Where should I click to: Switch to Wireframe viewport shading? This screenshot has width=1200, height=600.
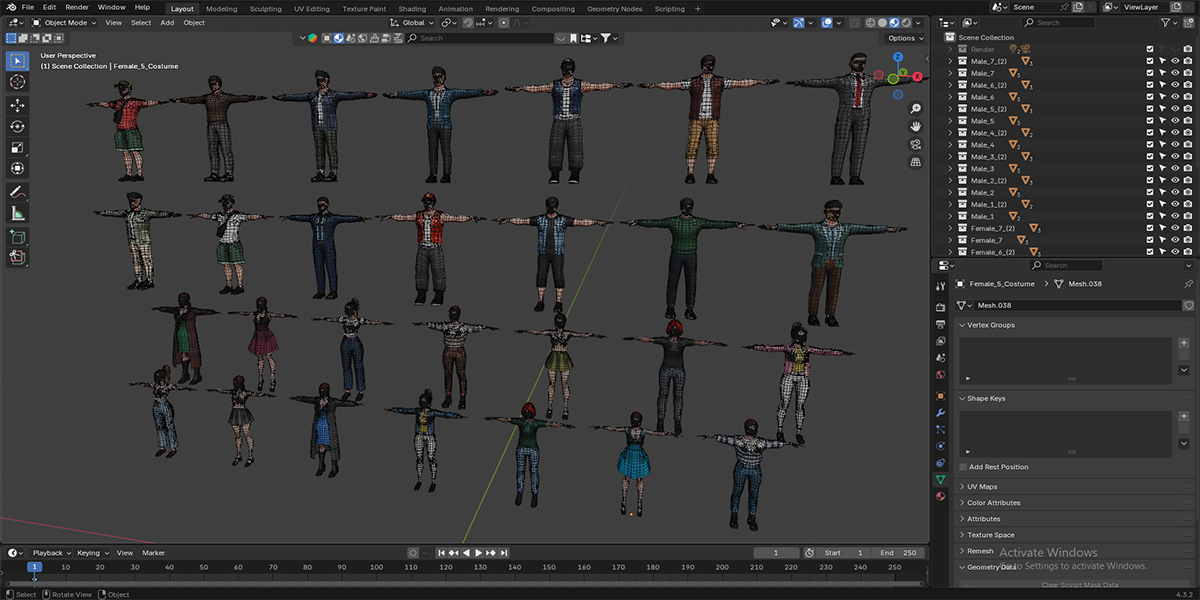tap(871, 22)
